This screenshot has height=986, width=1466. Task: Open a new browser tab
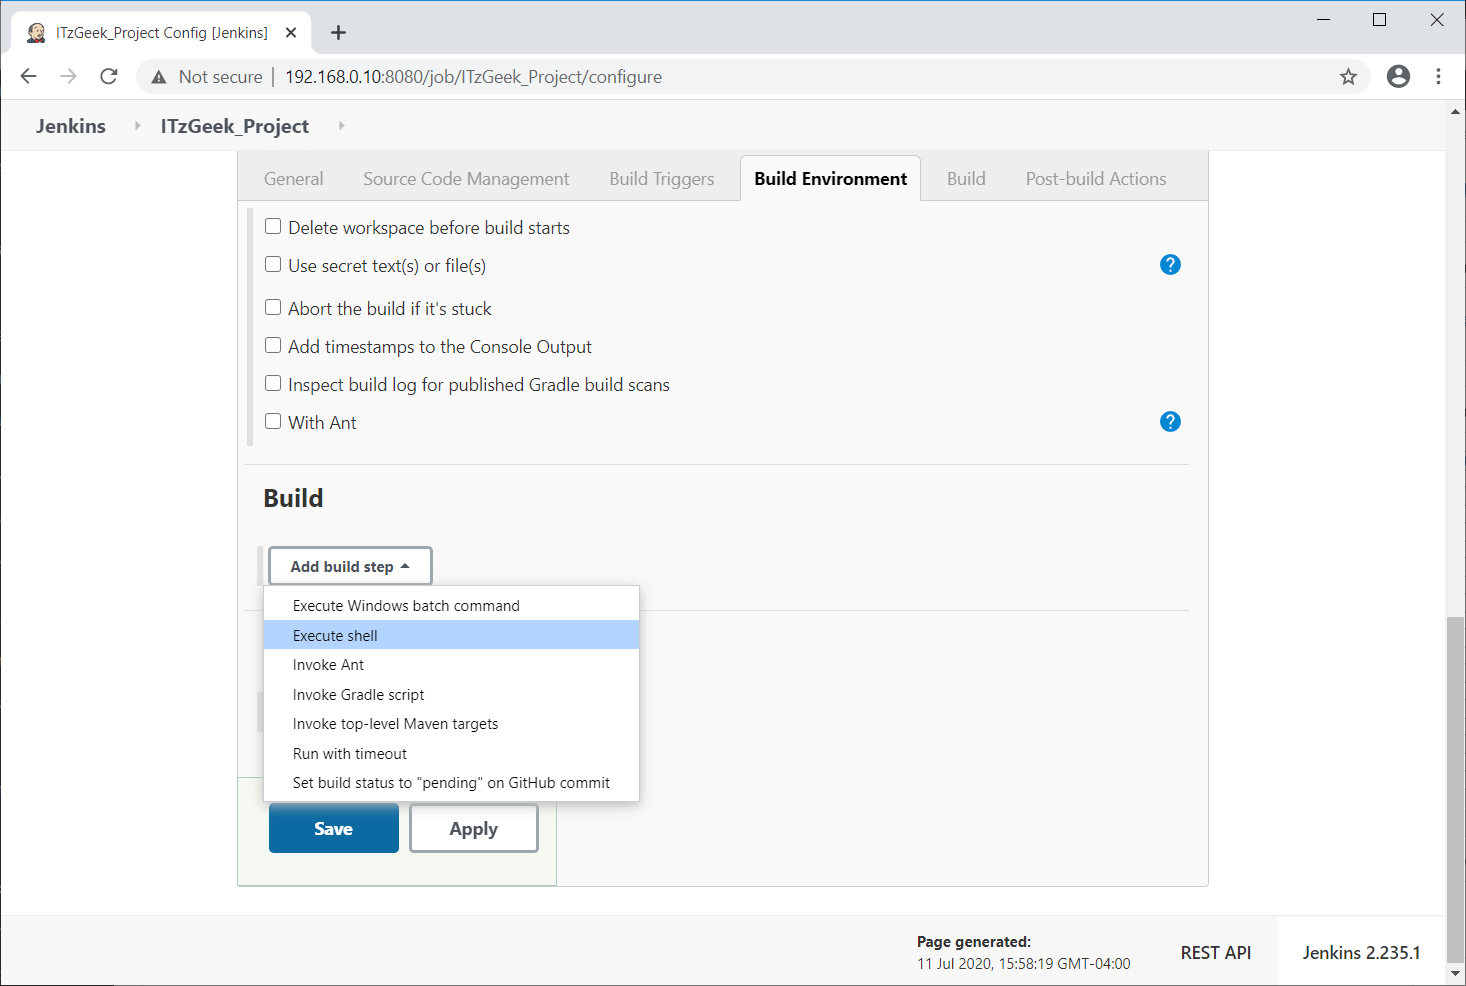tap(338, 33)
